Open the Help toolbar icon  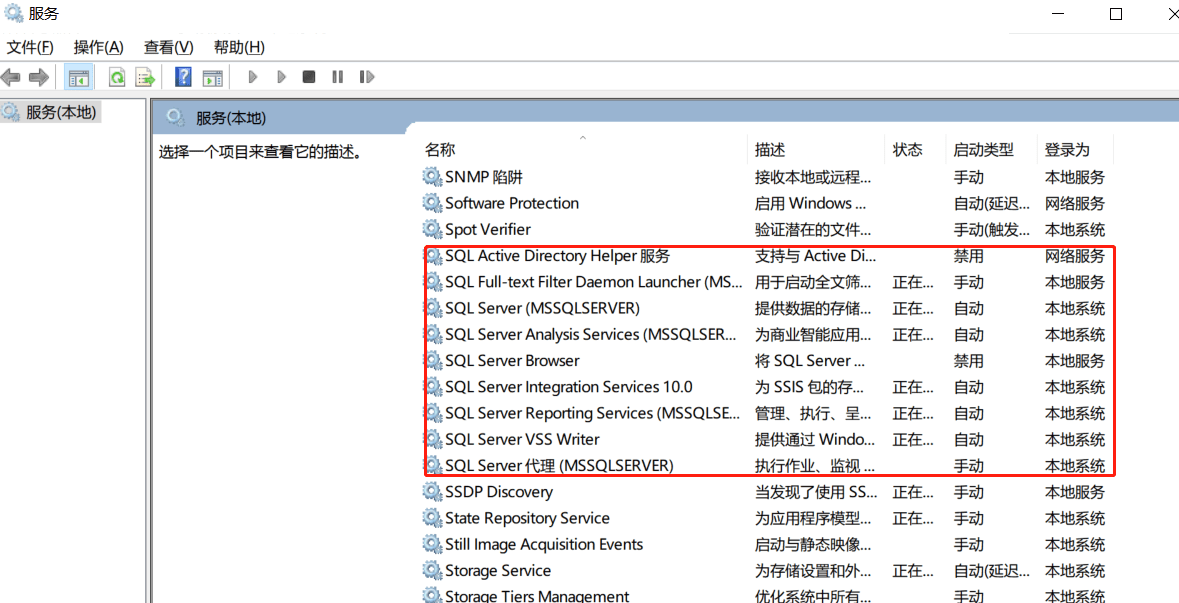pos(183,77)
